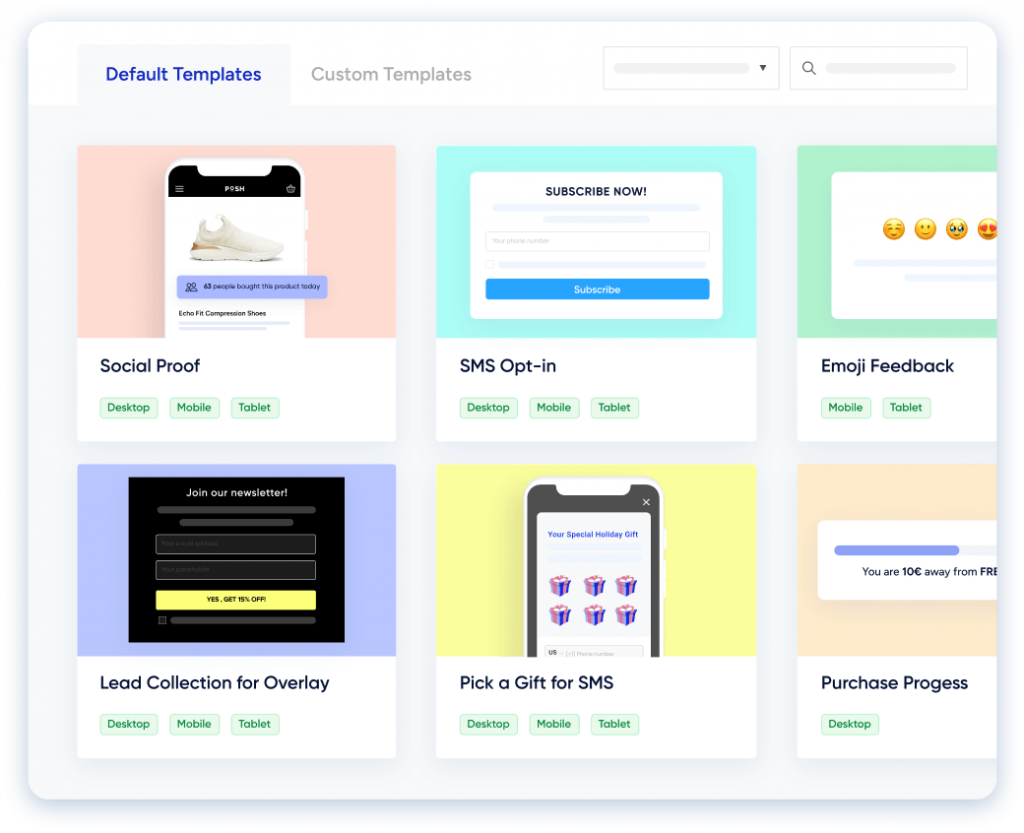Select the heart-eyes emoji in Emoji Feedback
The height and width of the screenshot is (833, 1024).
[988, 229]
